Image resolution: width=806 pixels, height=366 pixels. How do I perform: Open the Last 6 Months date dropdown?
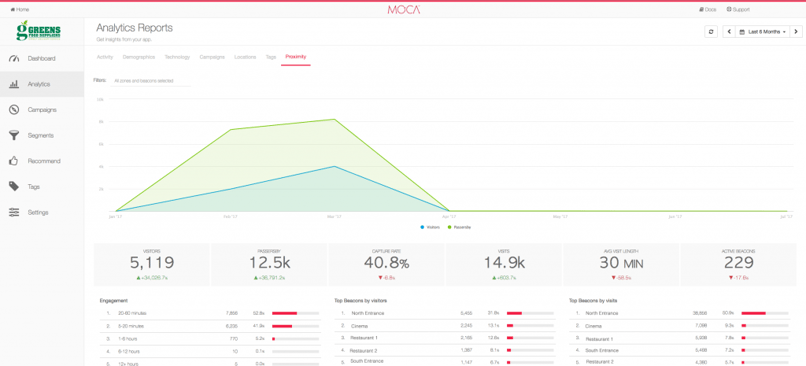[762, 32]
